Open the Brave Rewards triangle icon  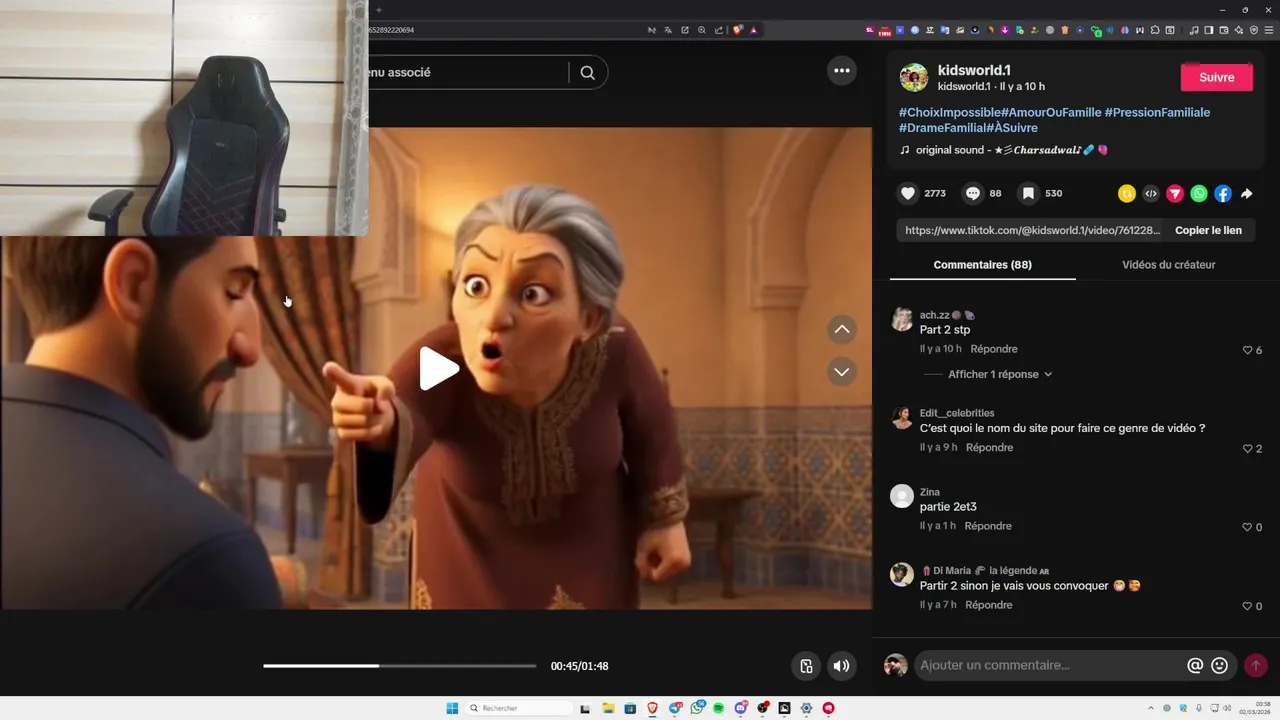[x=753, y=30]
